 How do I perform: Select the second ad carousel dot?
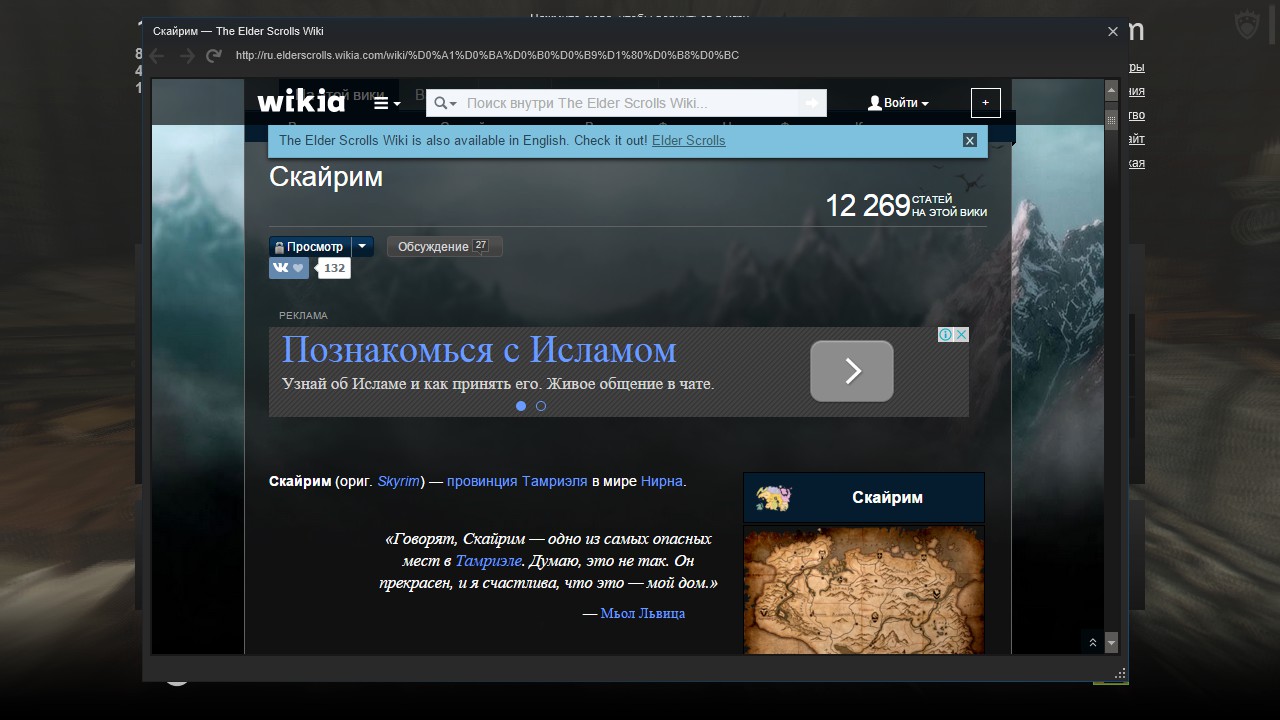point(541,406)
